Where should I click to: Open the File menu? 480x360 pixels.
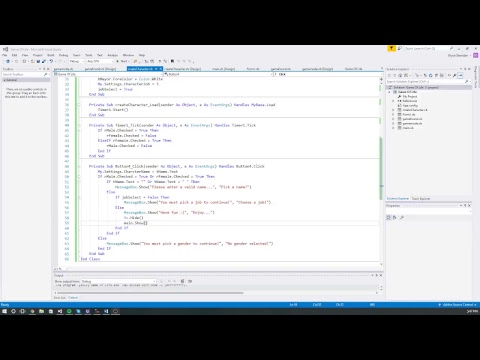click(5, 55)
